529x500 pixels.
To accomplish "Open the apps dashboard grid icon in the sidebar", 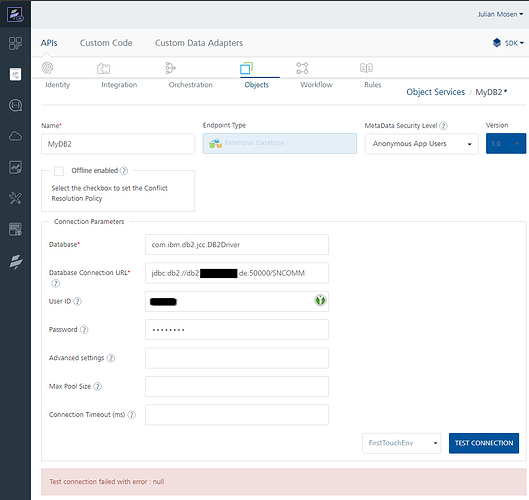I will (15, 43).
